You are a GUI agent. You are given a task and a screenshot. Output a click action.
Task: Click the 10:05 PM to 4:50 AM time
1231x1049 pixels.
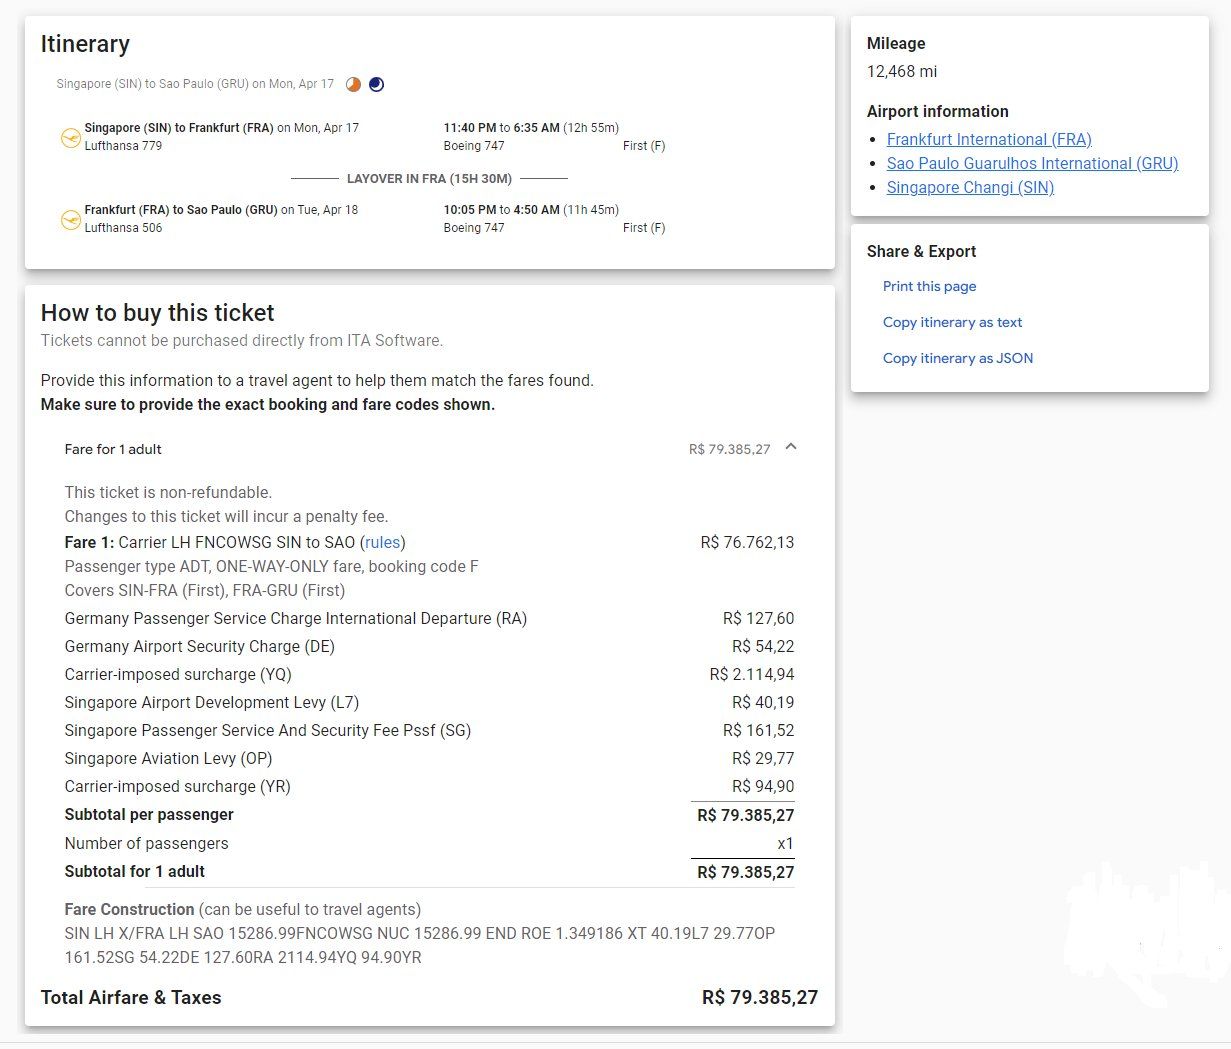click(x=501, y=210)
